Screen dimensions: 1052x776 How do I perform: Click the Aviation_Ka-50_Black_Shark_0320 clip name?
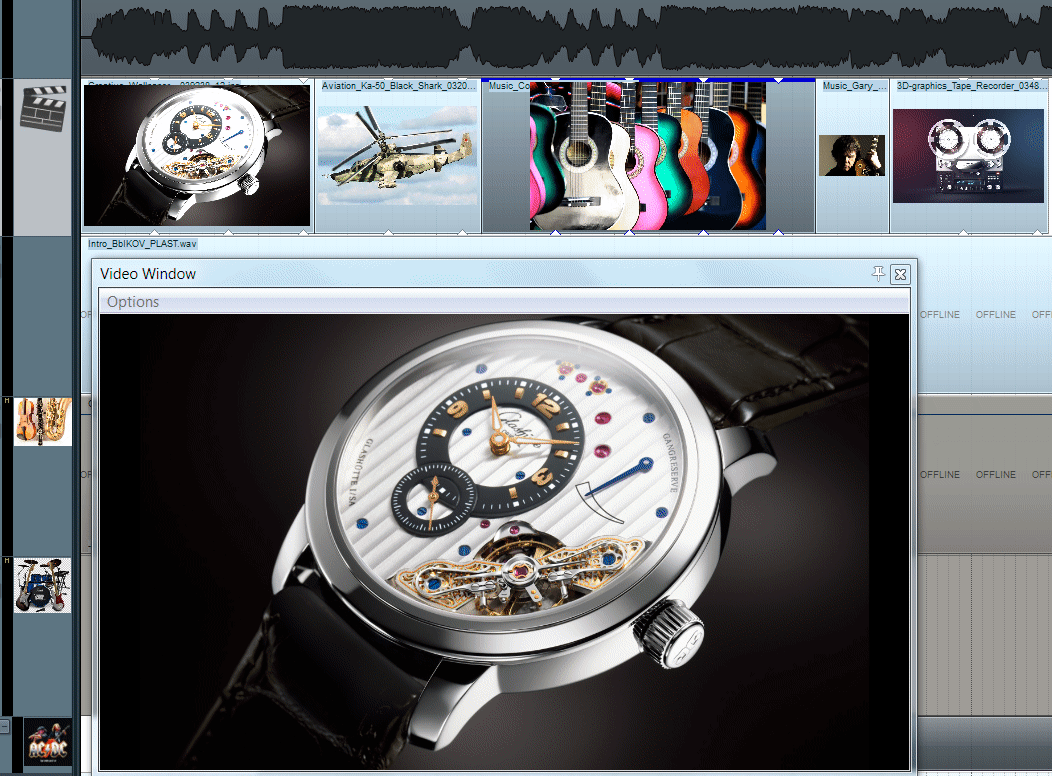[399, 86]
